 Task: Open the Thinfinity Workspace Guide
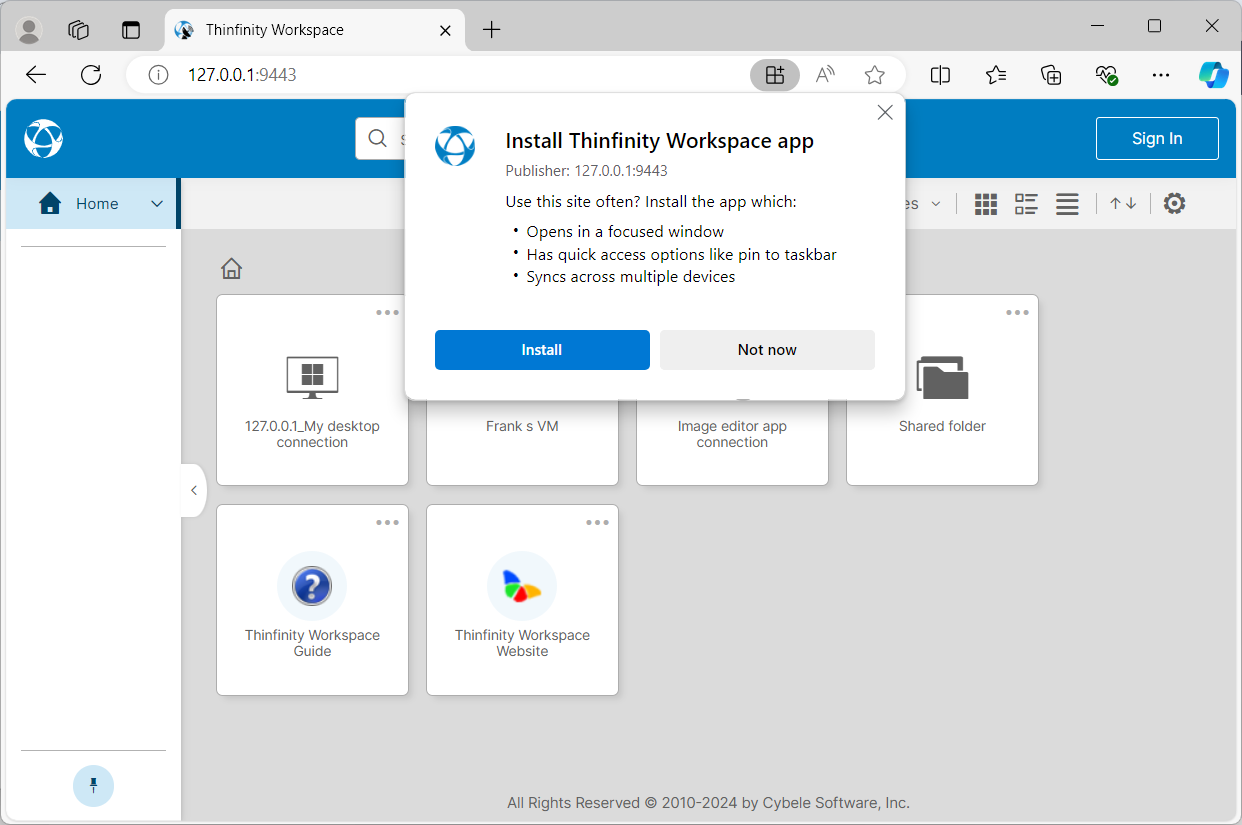pos(312,600)
